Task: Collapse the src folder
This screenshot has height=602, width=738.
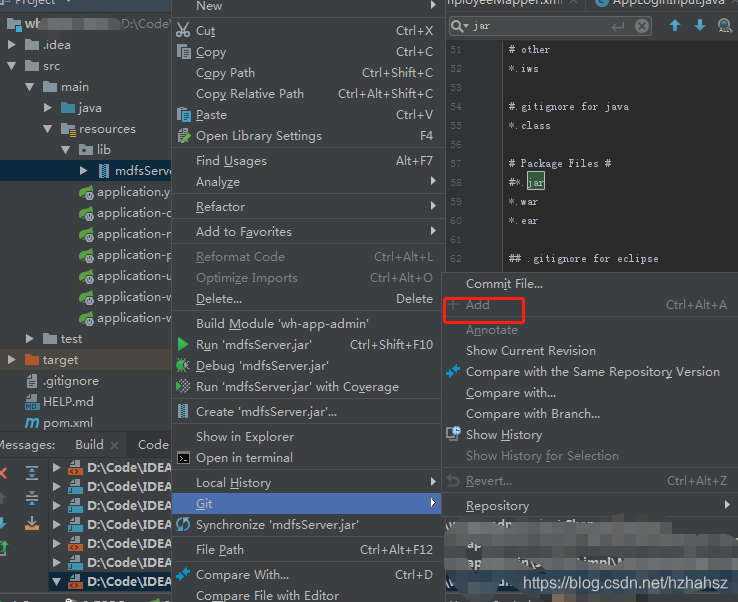Action: pos(12,66)
